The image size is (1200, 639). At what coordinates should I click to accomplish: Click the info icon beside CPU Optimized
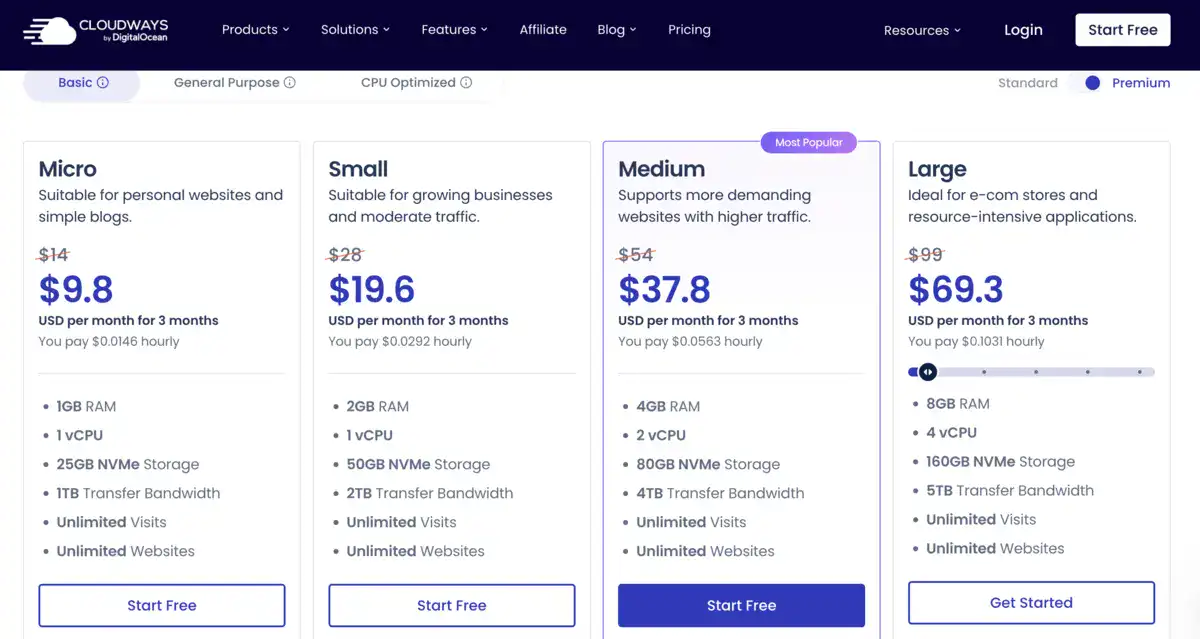click(467, 83)
